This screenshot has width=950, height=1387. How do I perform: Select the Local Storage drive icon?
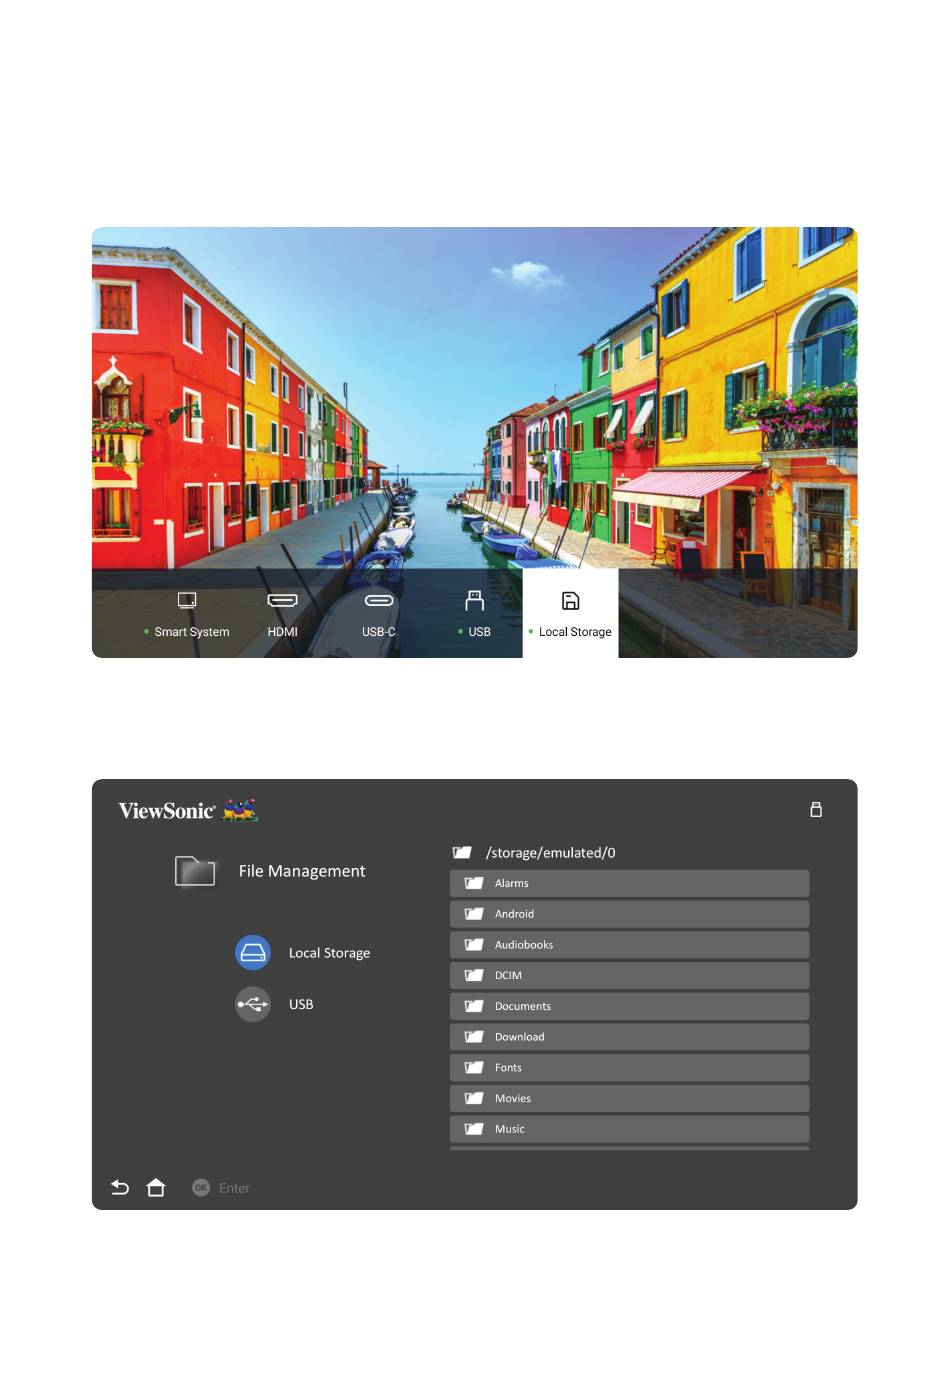pos(253,952)
